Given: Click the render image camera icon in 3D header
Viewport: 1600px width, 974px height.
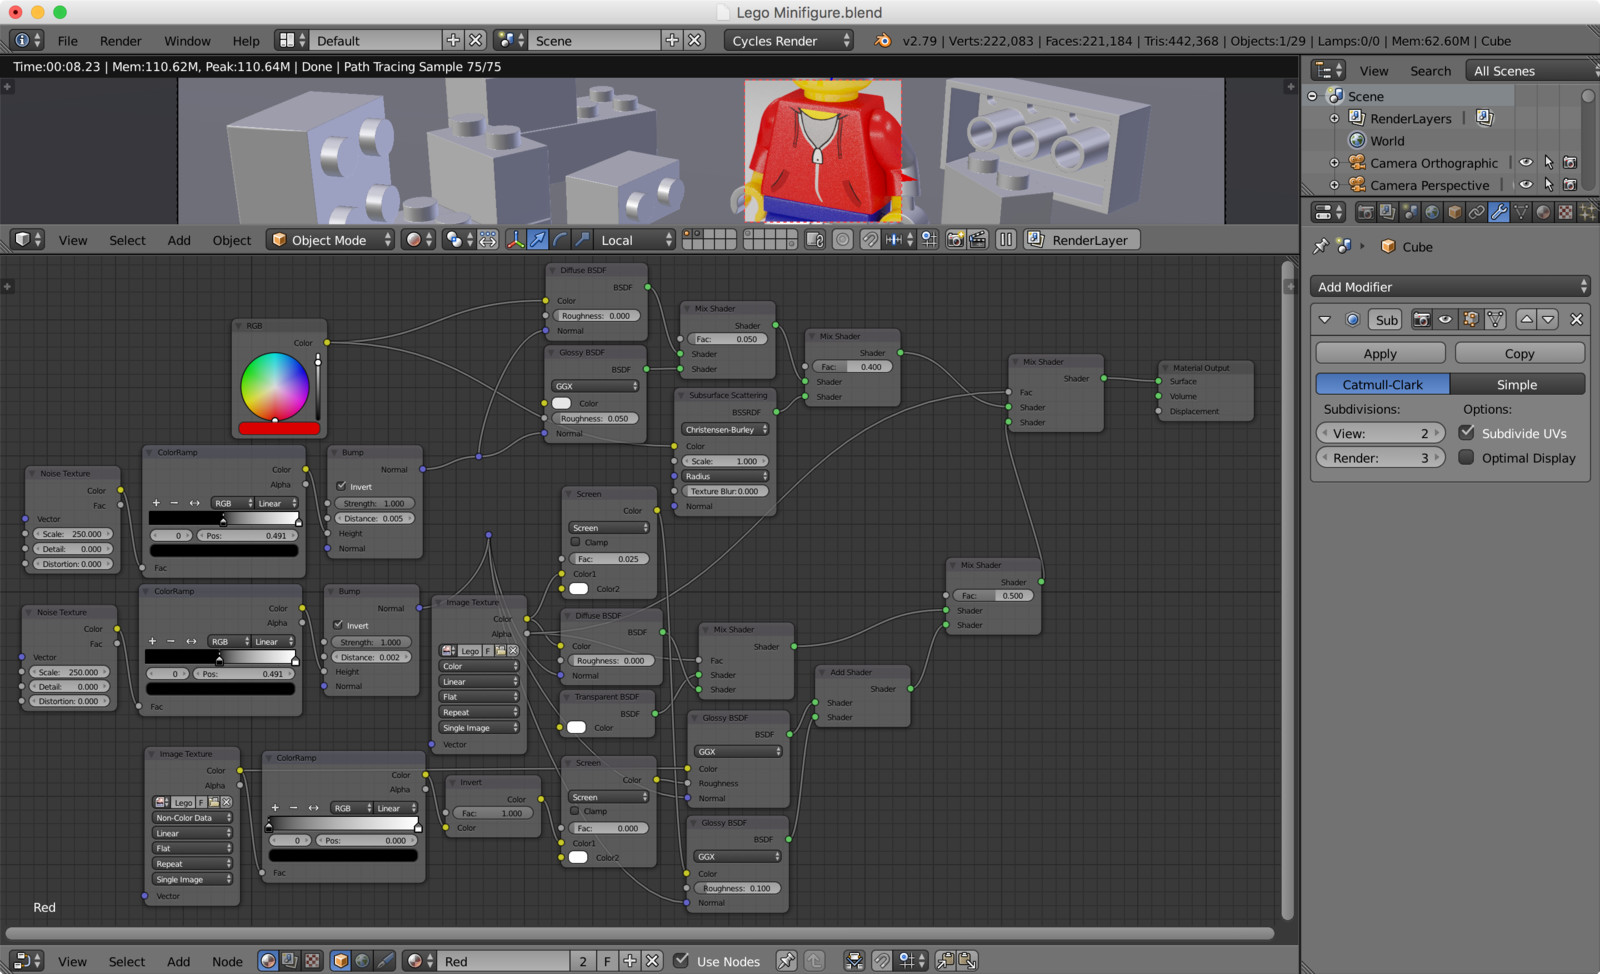Looking at the screenshot, I should 956,240.
